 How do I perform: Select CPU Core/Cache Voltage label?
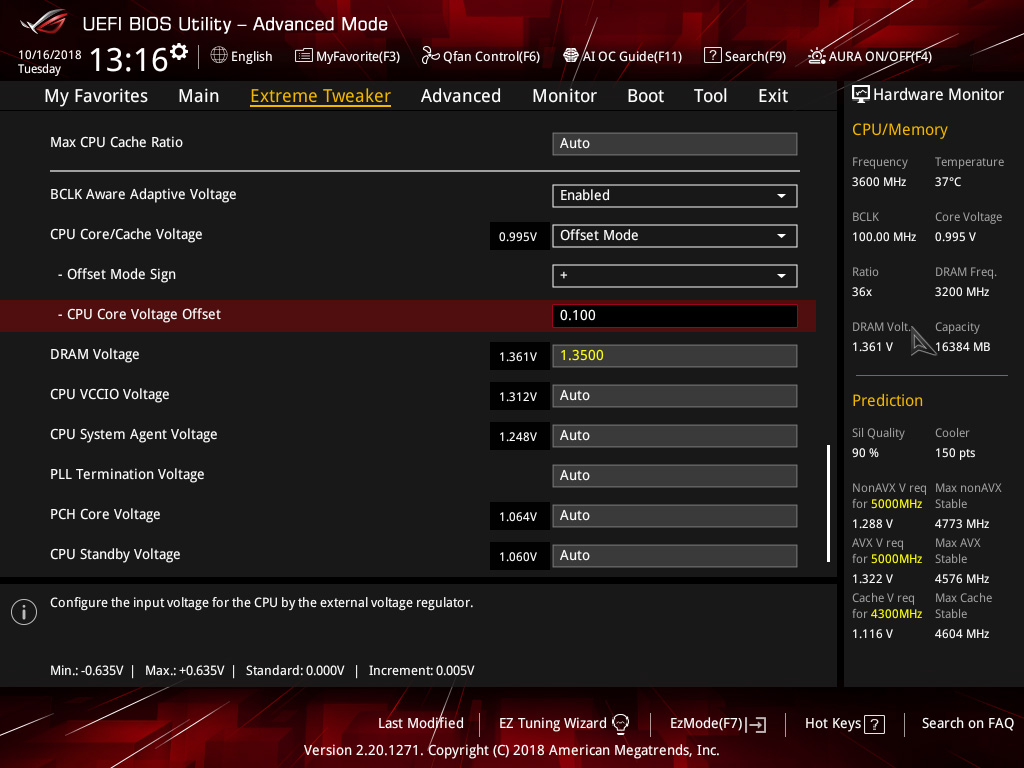tap(126, 234)
